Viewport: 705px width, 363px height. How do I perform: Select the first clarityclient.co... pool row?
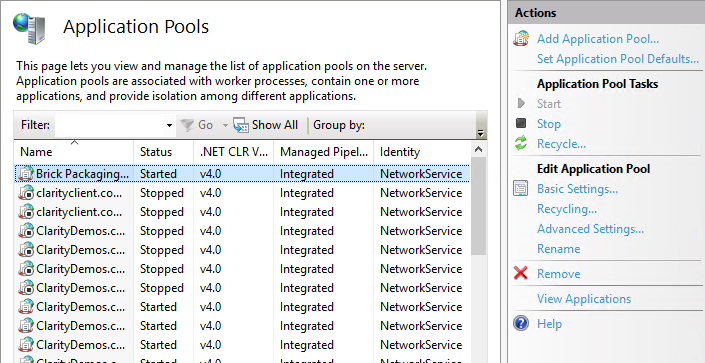click(x=242, y=193)
